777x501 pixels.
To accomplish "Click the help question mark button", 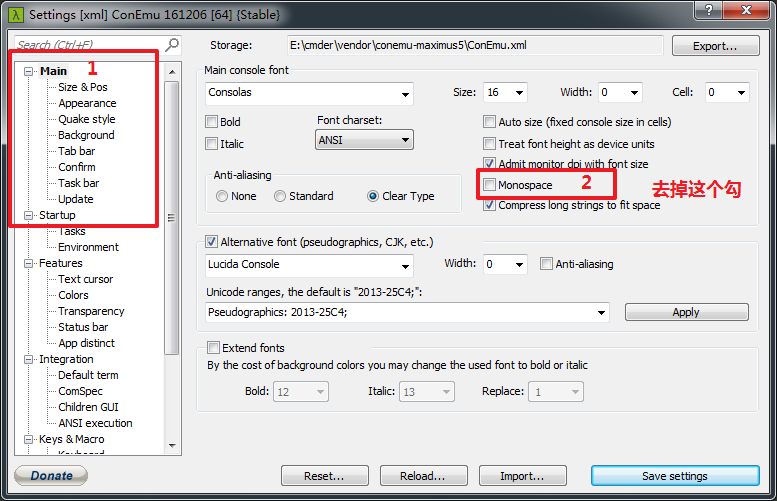I will [x=709, y=9].
